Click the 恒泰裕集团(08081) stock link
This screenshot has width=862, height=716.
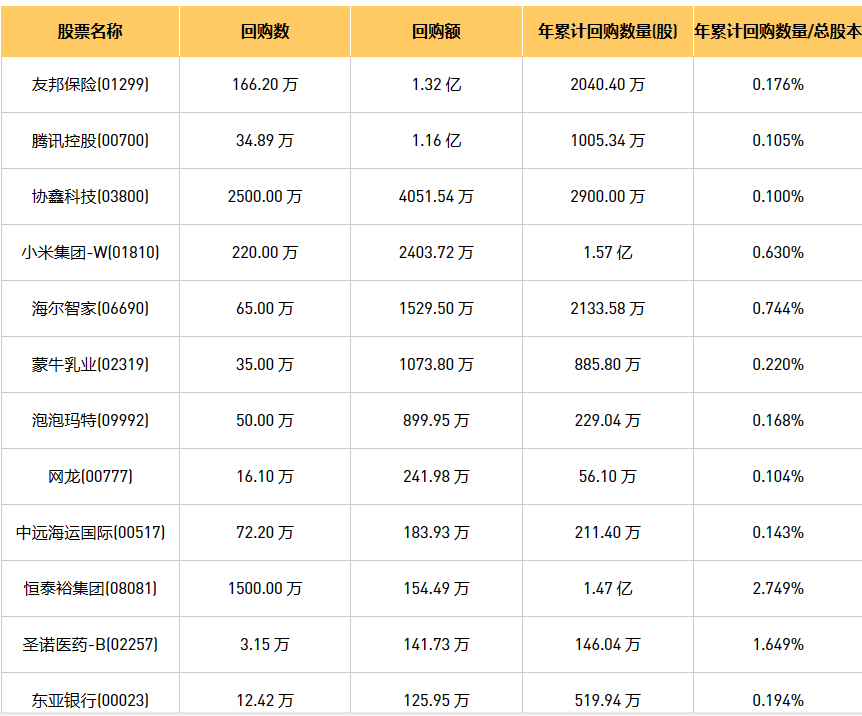(x=90, y=589)
